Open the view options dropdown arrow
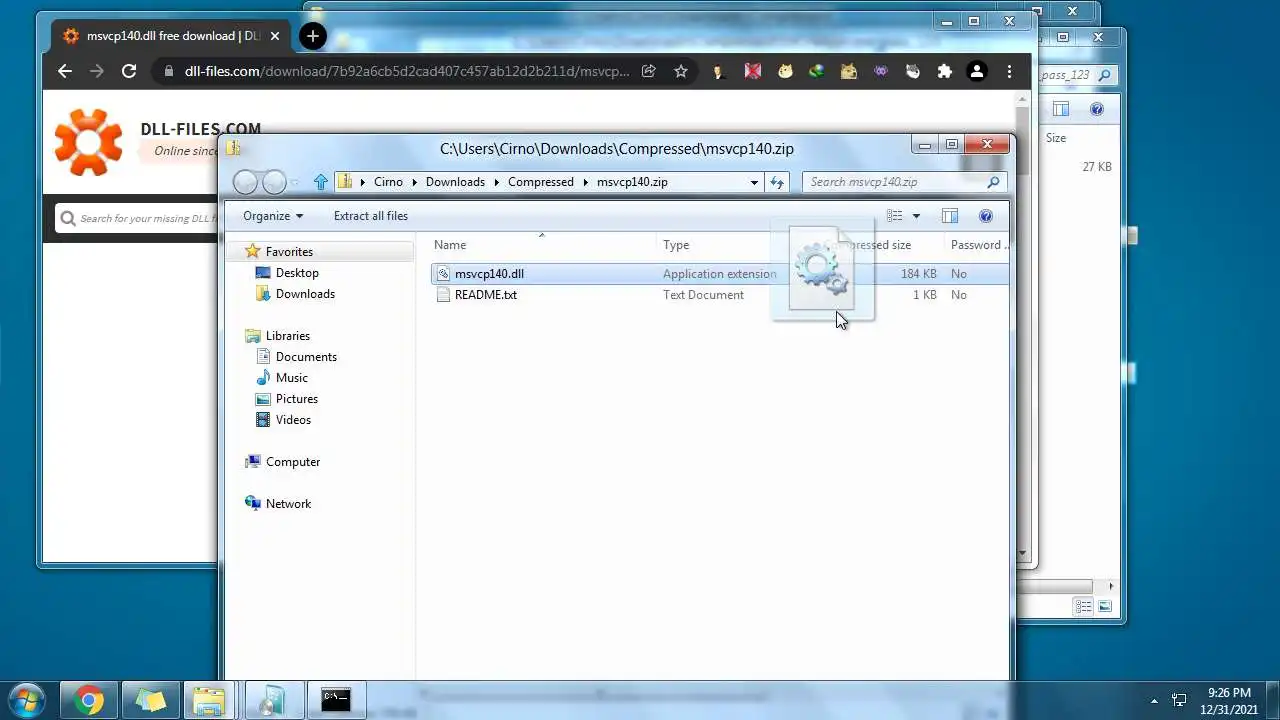Image resolution: width=1280 pixels, height=720 pixels. tap(915, 216)
